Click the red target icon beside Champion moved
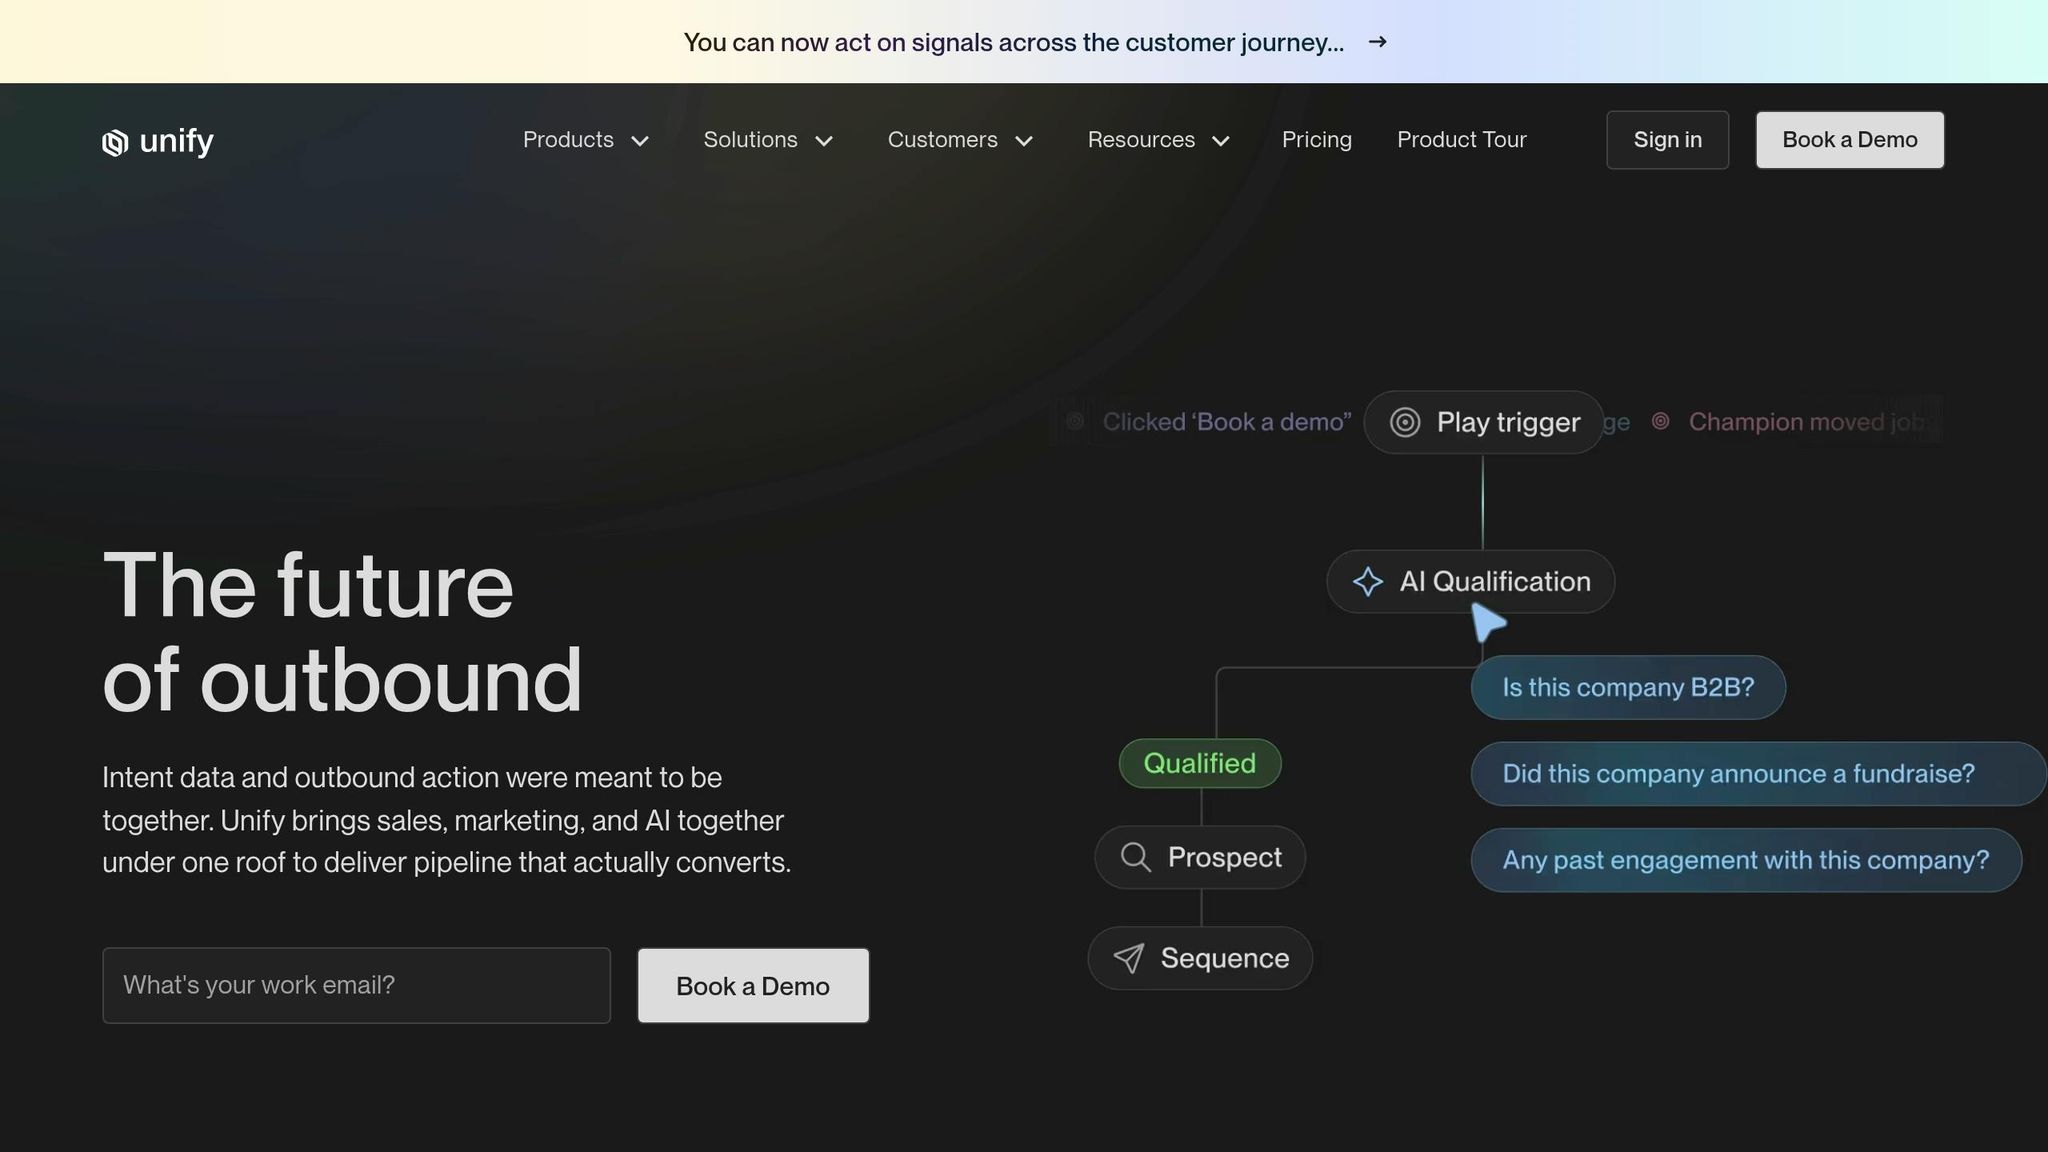 pyautogui.click(x=1660, y=422)
